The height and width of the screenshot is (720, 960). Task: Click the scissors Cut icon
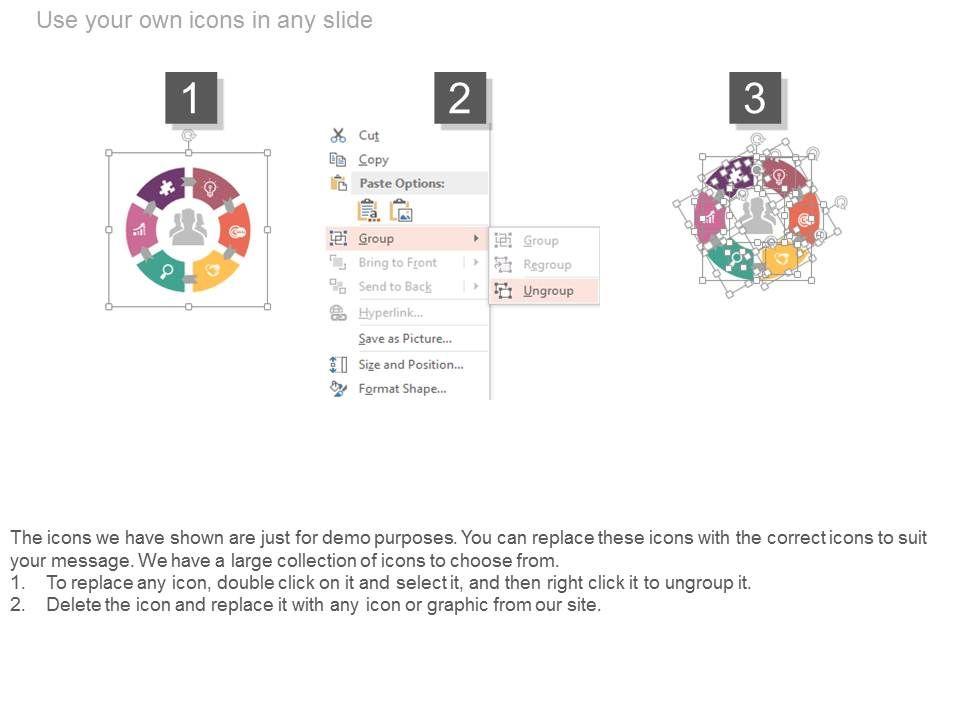tap(338, 135)
